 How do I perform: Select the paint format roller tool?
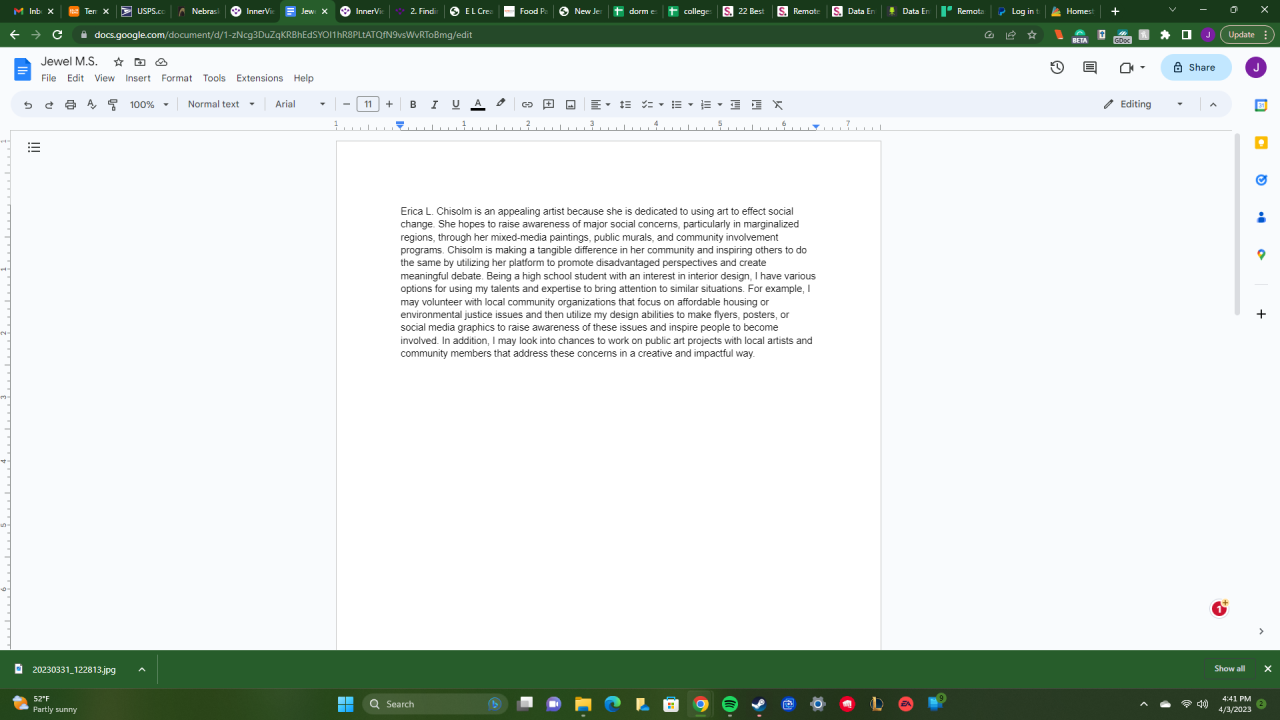113,104
